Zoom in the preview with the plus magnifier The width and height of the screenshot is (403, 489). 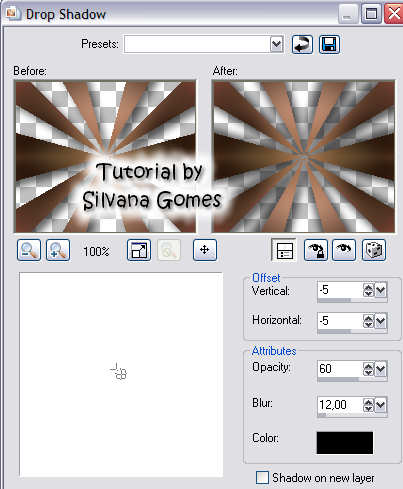pyautogui.click(x=58, y=250)
